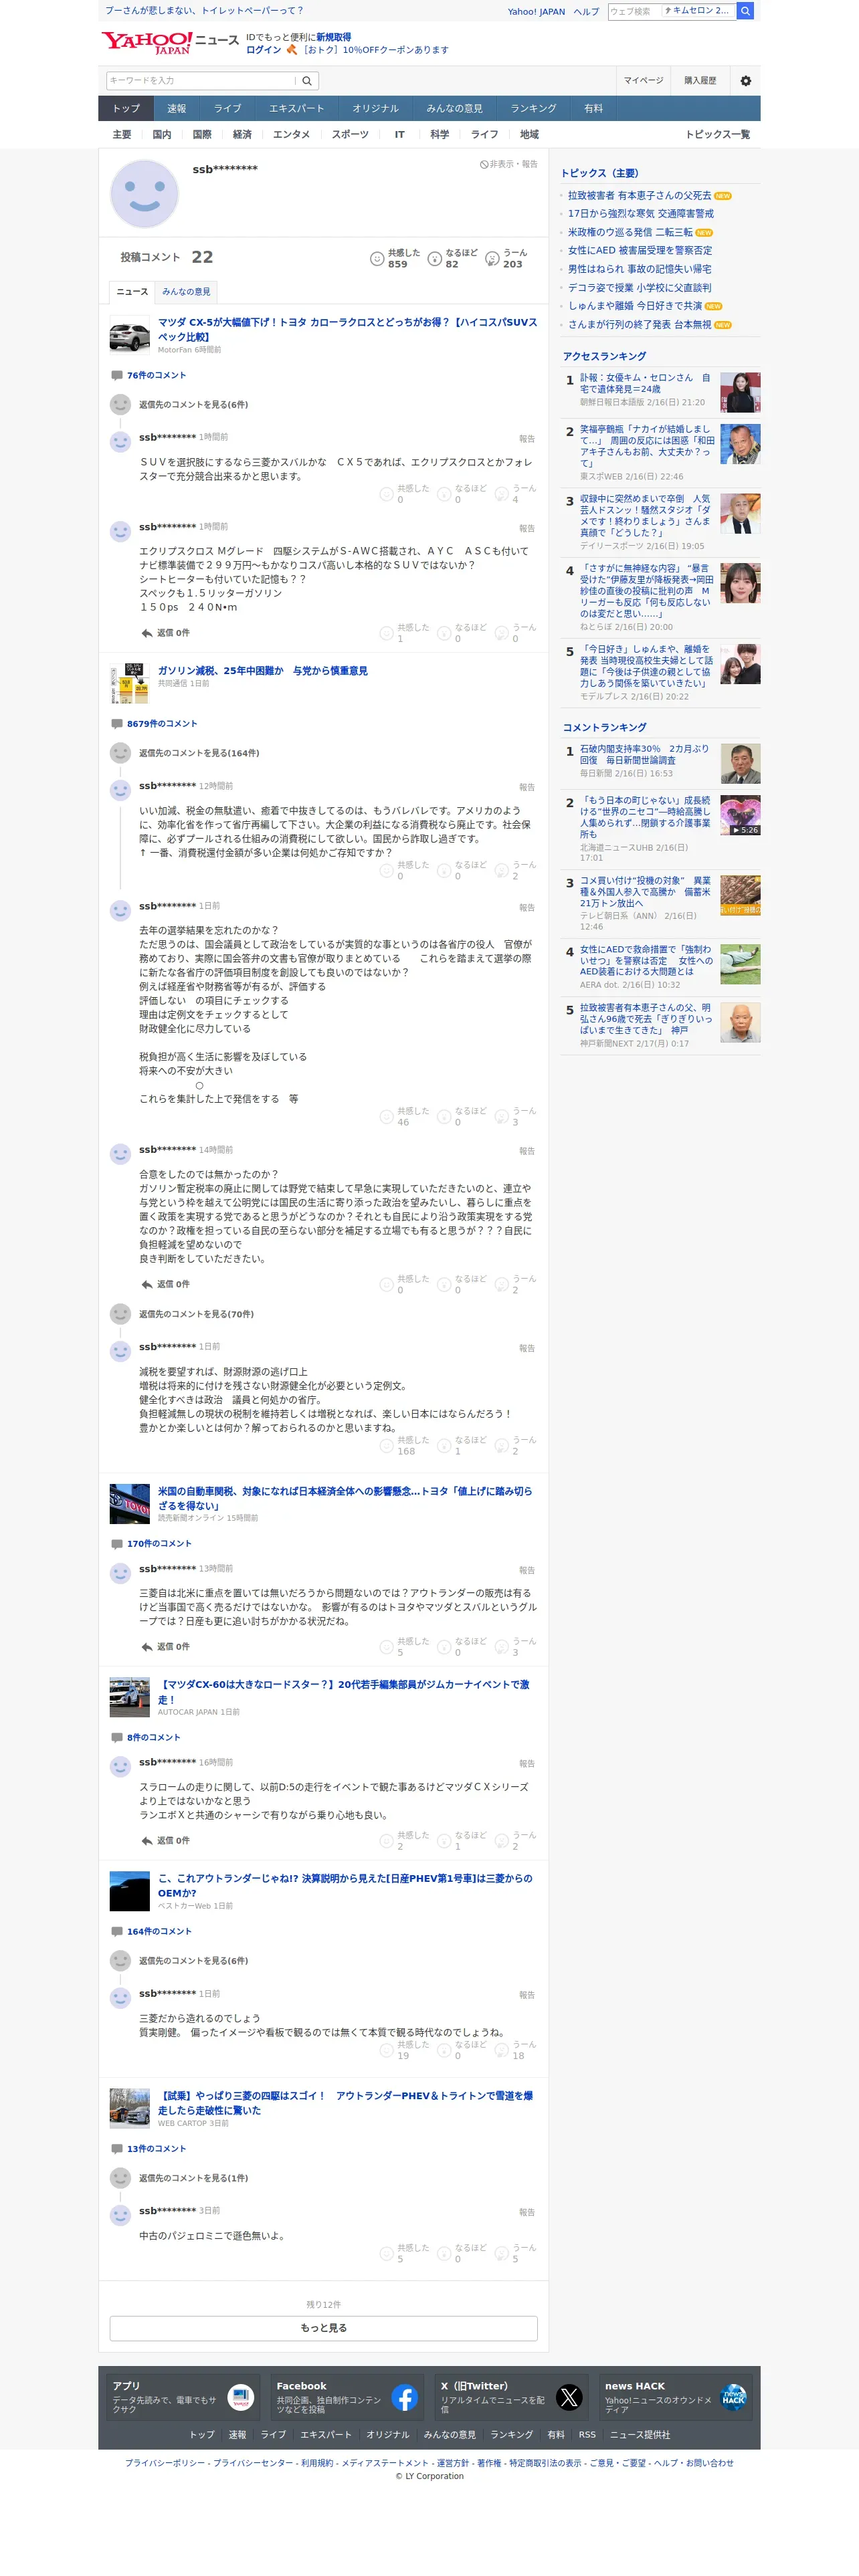Image resolution: width=859 pixels, height=2576 pixels.
Task: Open the 経済 category menu item
Action: pos(242,135)
